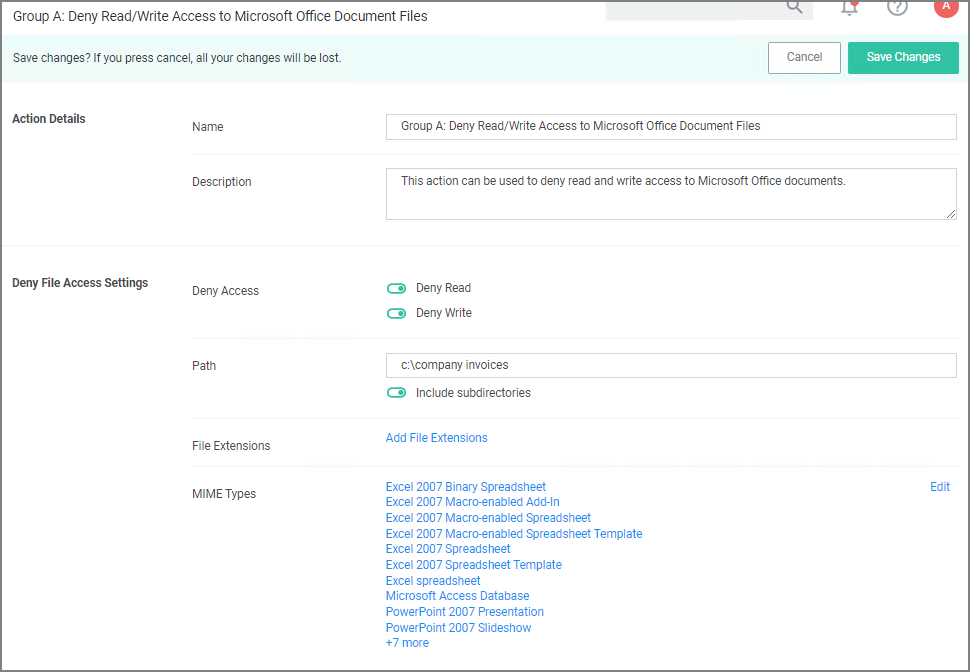The width and height of the screenshot is (970, 672).
Task: Click into the Name input field
Action: point(670,126)
